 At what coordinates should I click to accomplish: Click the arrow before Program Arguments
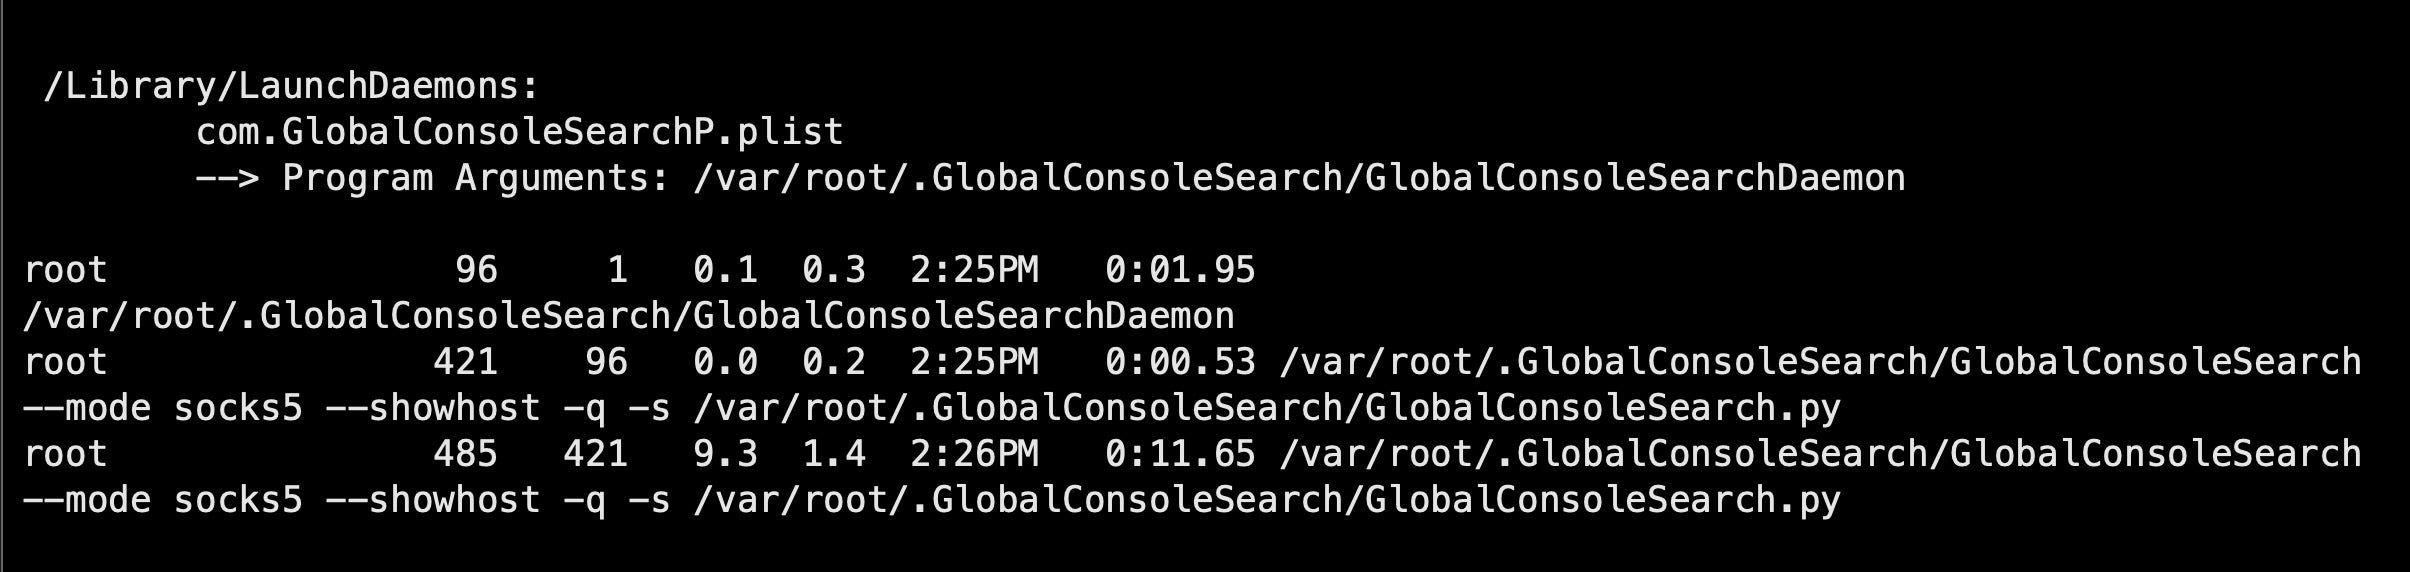point(227,178)
